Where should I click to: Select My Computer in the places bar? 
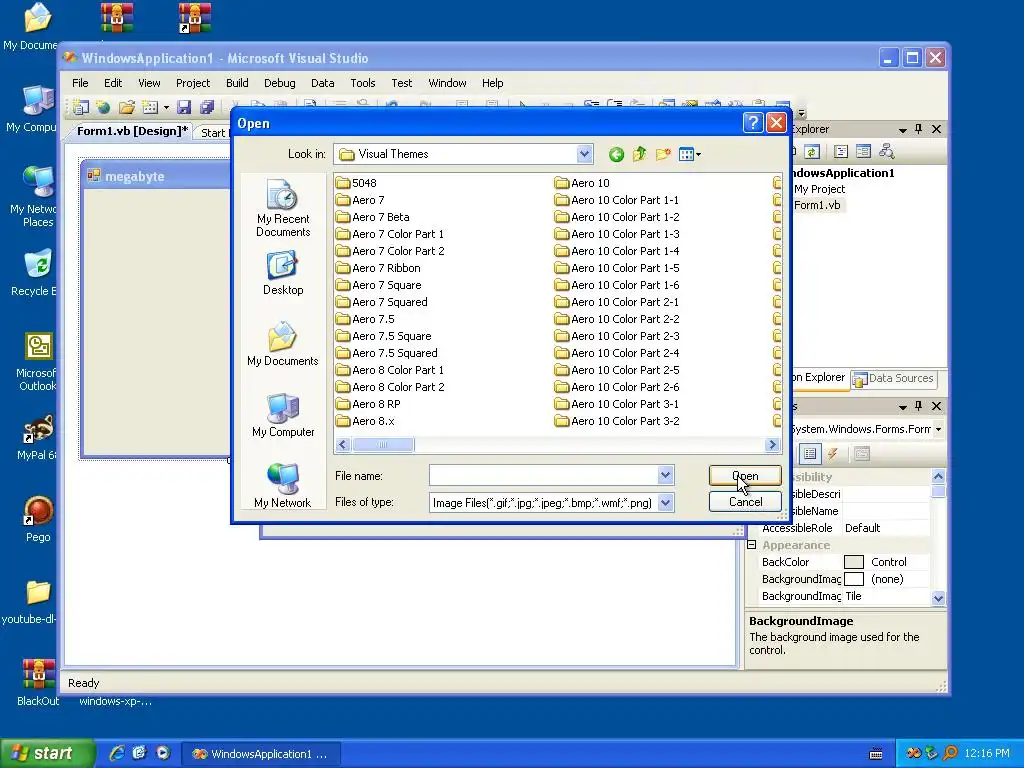(x=283, y=415)
